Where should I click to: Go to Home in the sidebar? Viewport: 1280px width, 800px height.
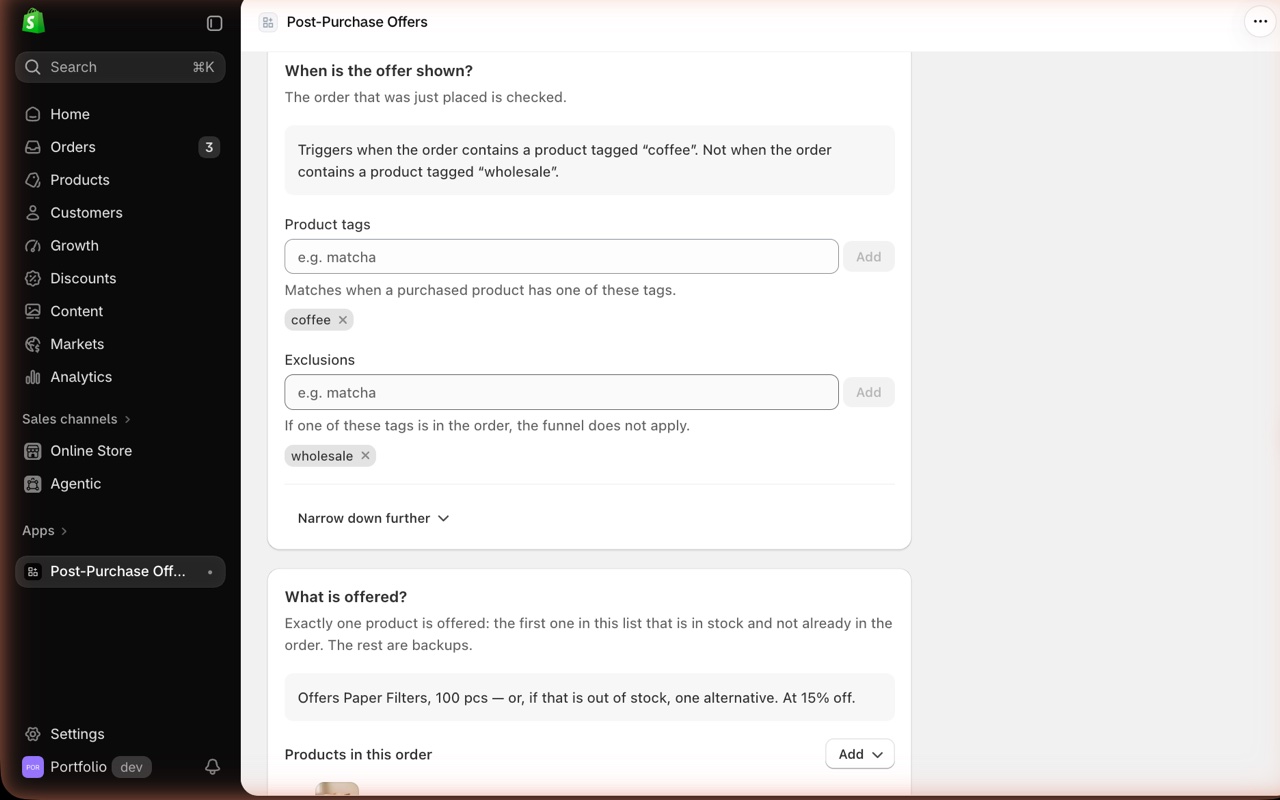click(120, 114)
